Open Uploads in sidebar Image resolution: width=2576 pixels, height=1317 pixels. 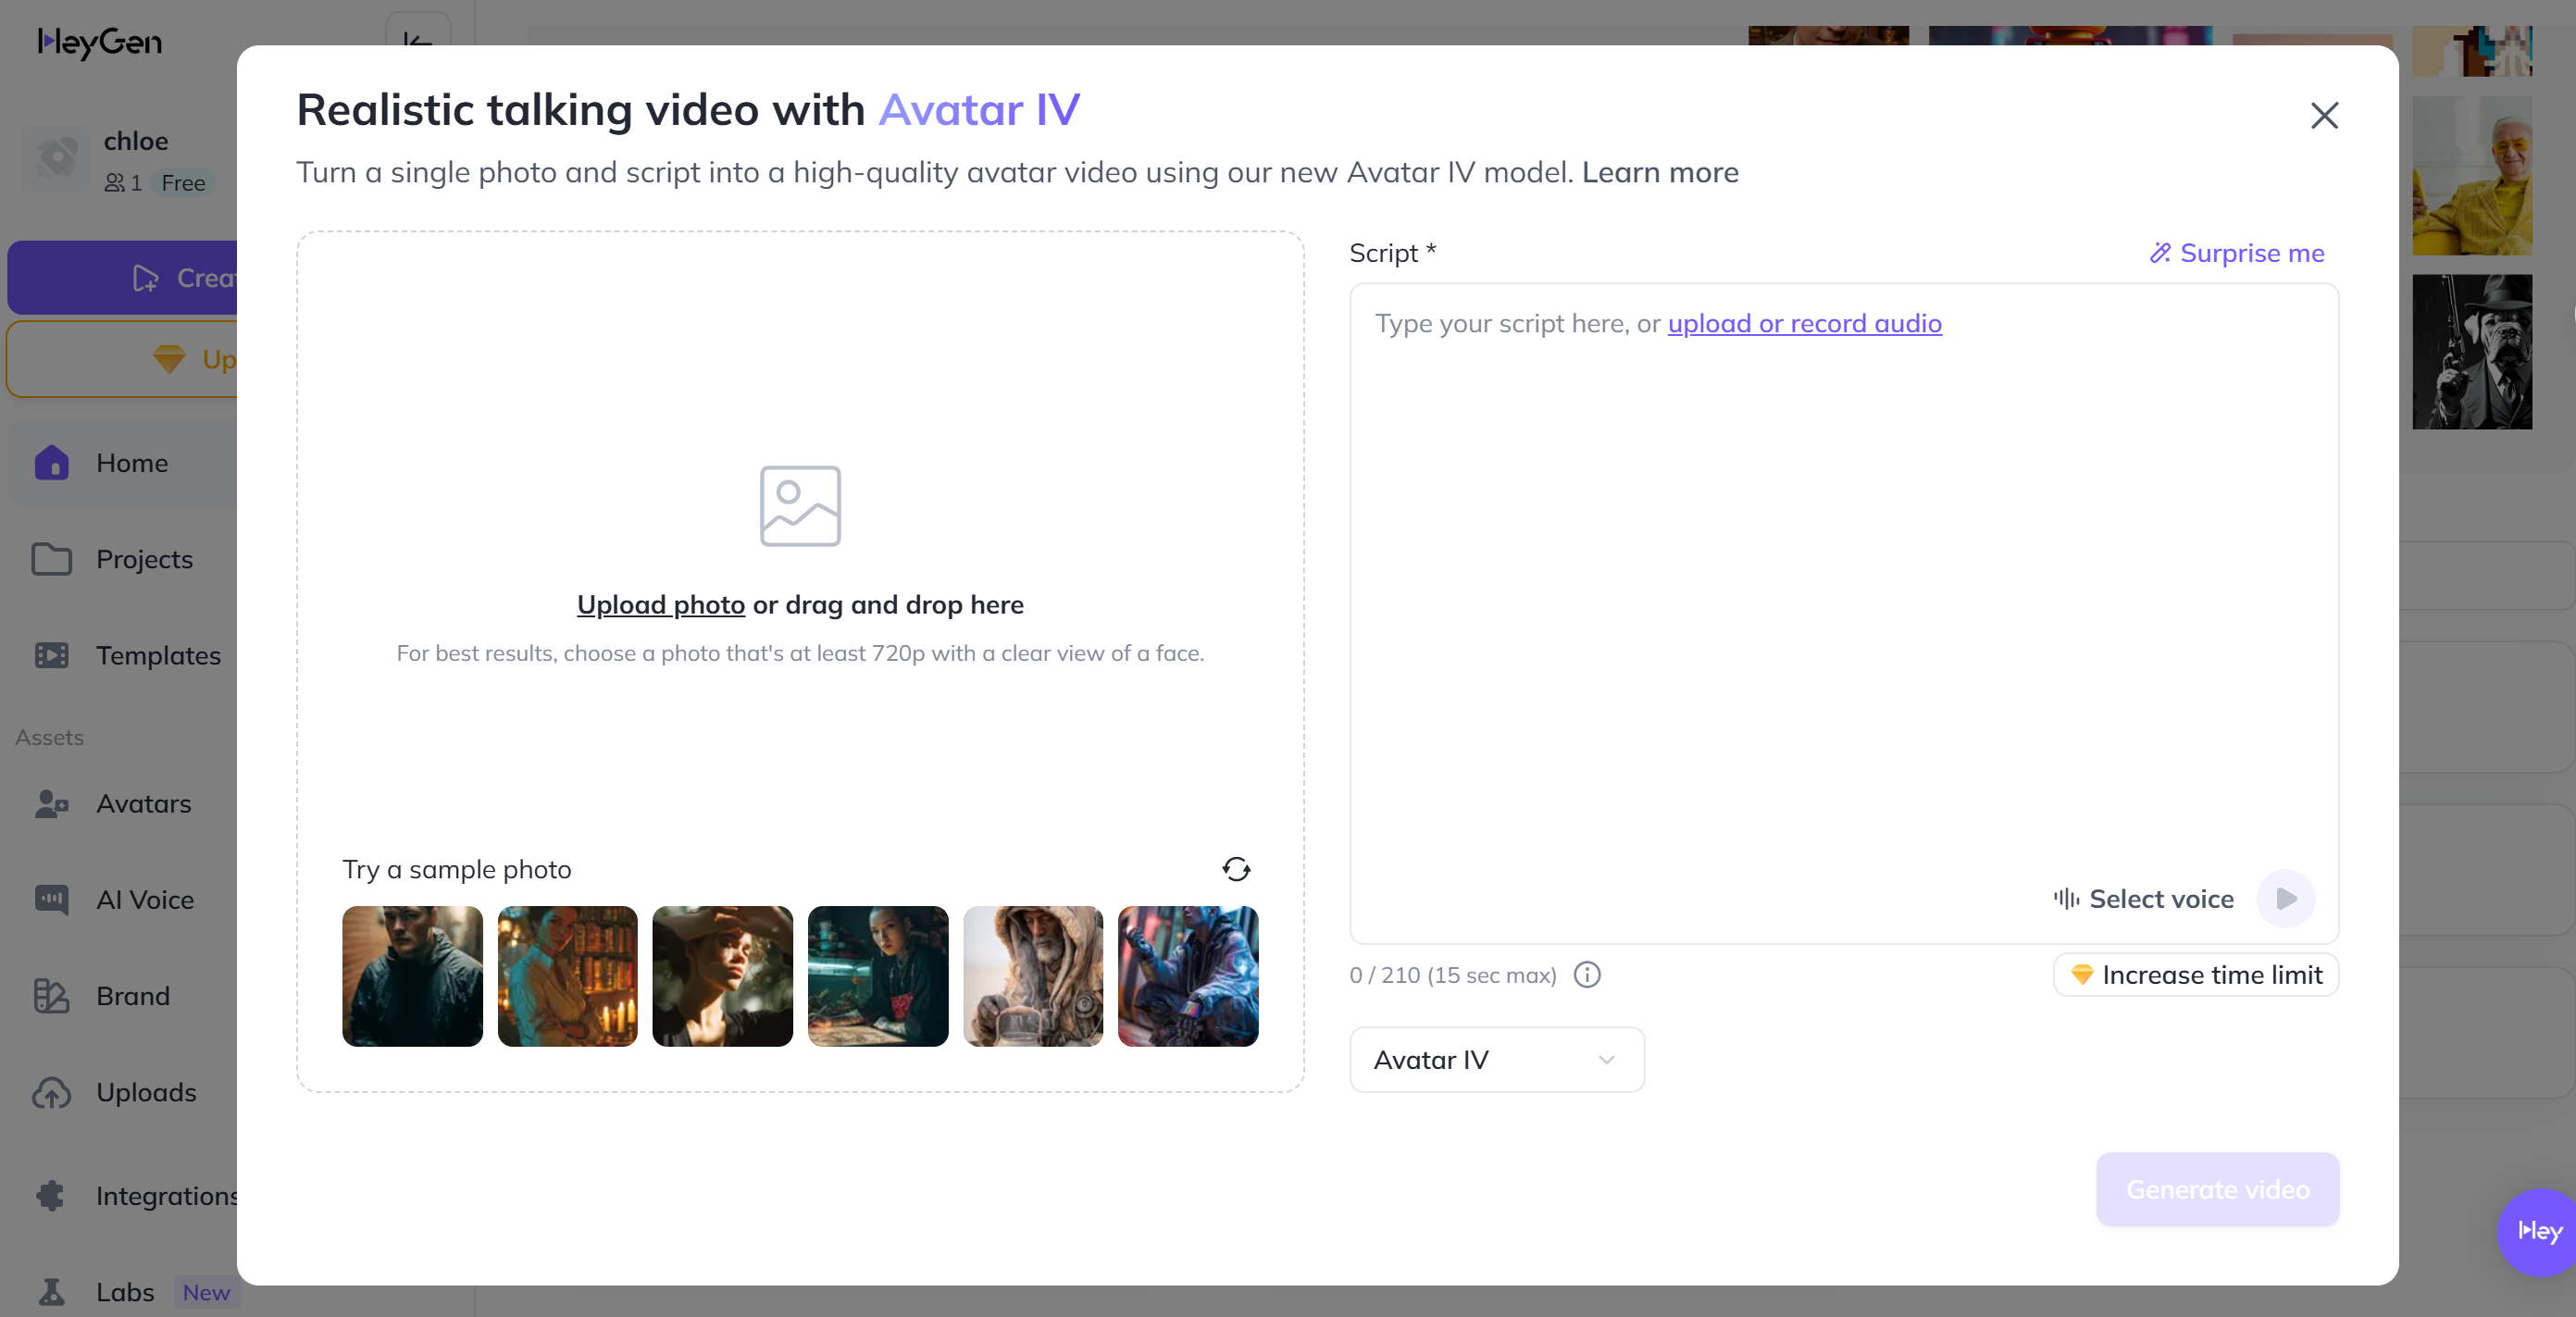(146, 1092)
